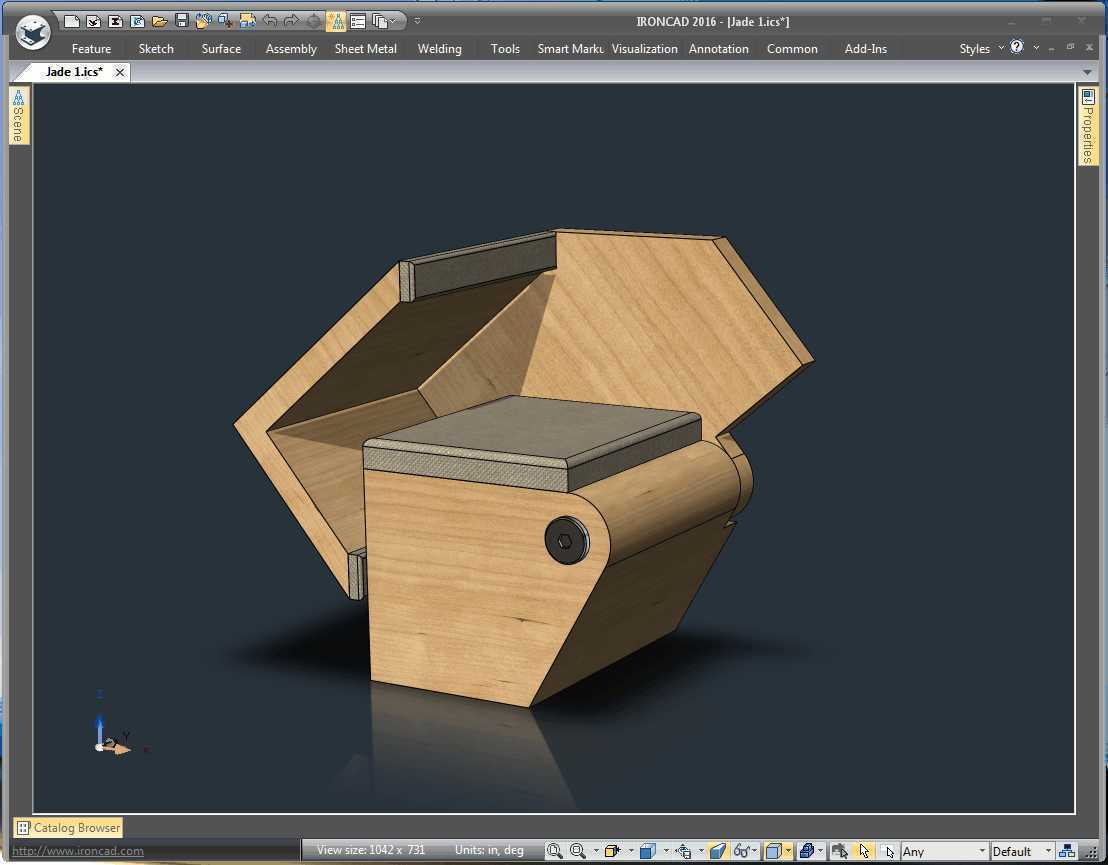Screen dimensions: 1108x865
Task: Open the window switch dropdown in the top toolbar
Action: click(x=384, y=21)
